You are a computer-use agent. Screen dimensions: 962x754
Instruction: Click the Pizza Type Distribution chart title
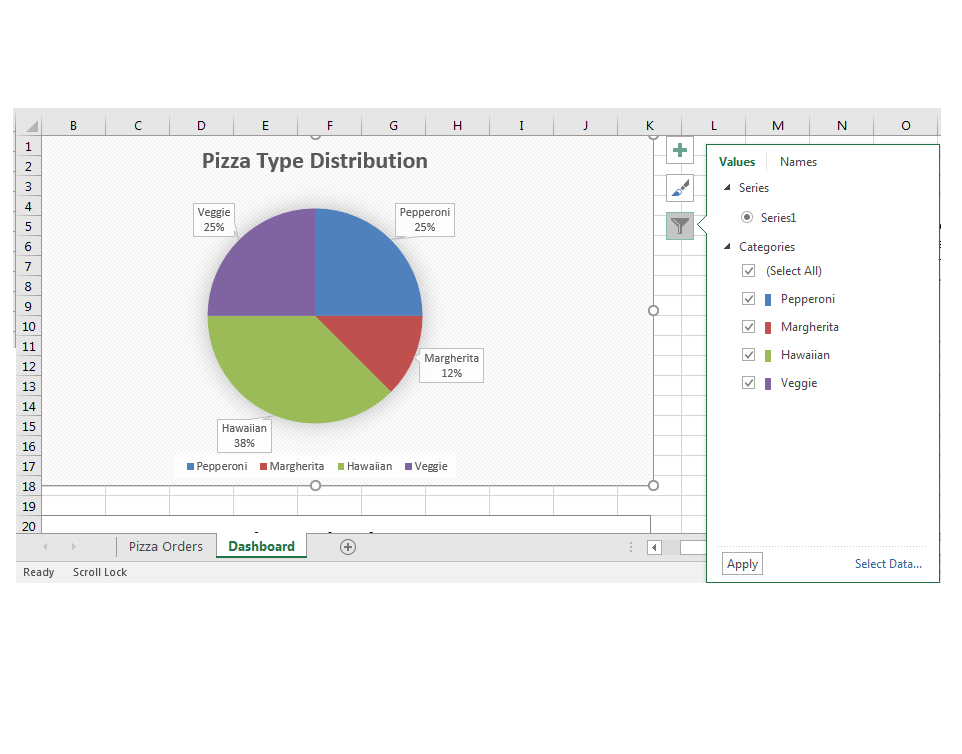(315, 161)
